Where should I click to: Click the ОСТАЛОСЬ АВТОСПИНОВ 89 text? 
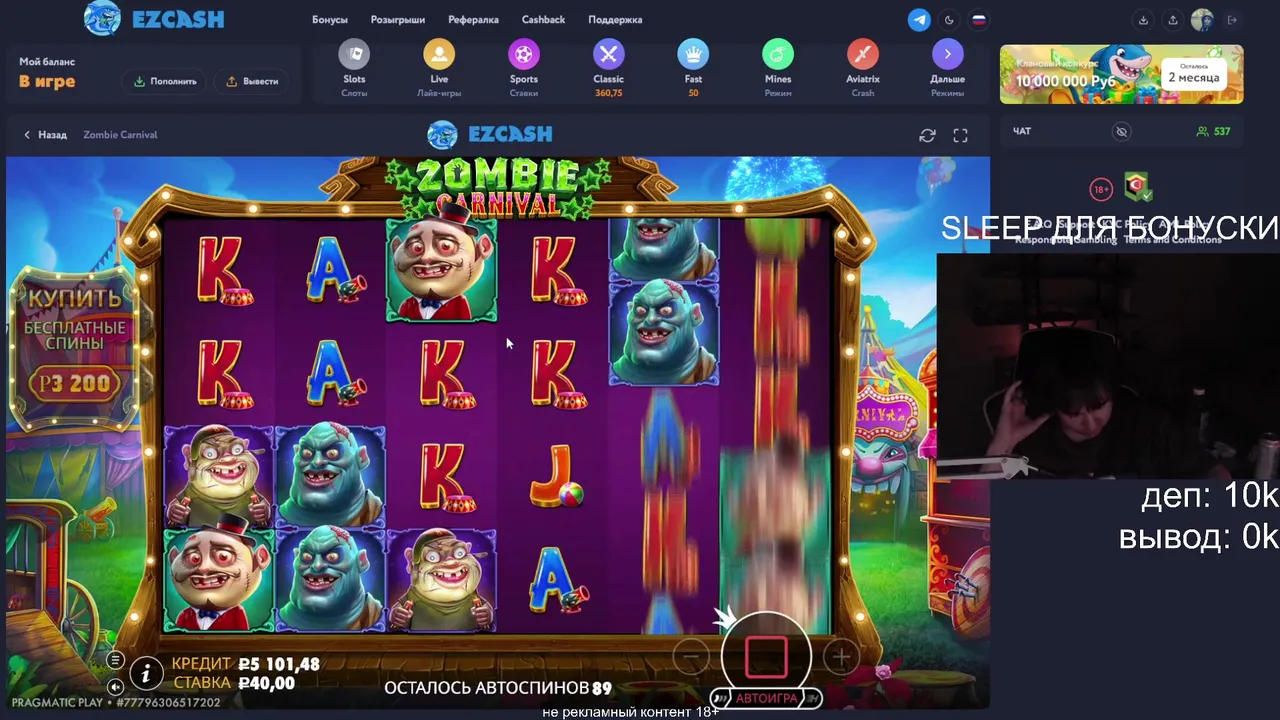pyautogui.click(x=498, y=688)
